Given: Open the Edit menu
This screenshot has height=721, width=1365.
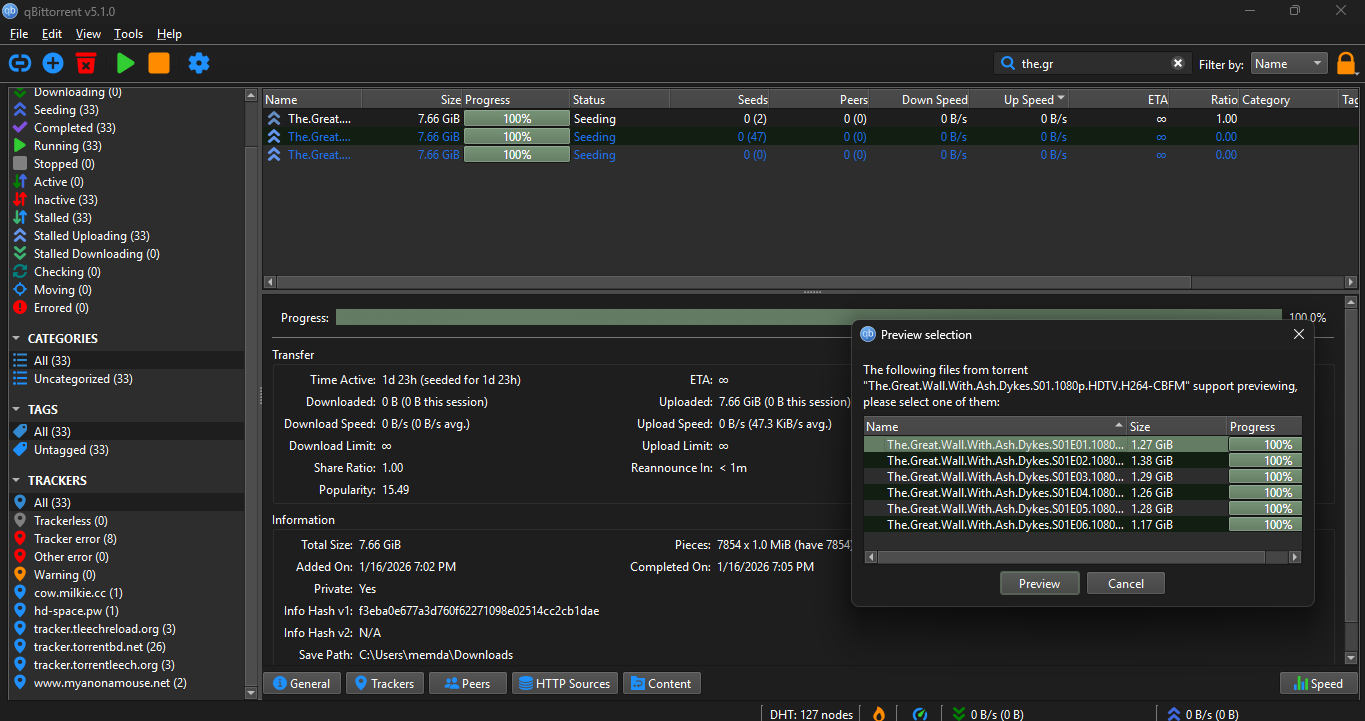Looking at the screenshot, I should tap(52, 34).
